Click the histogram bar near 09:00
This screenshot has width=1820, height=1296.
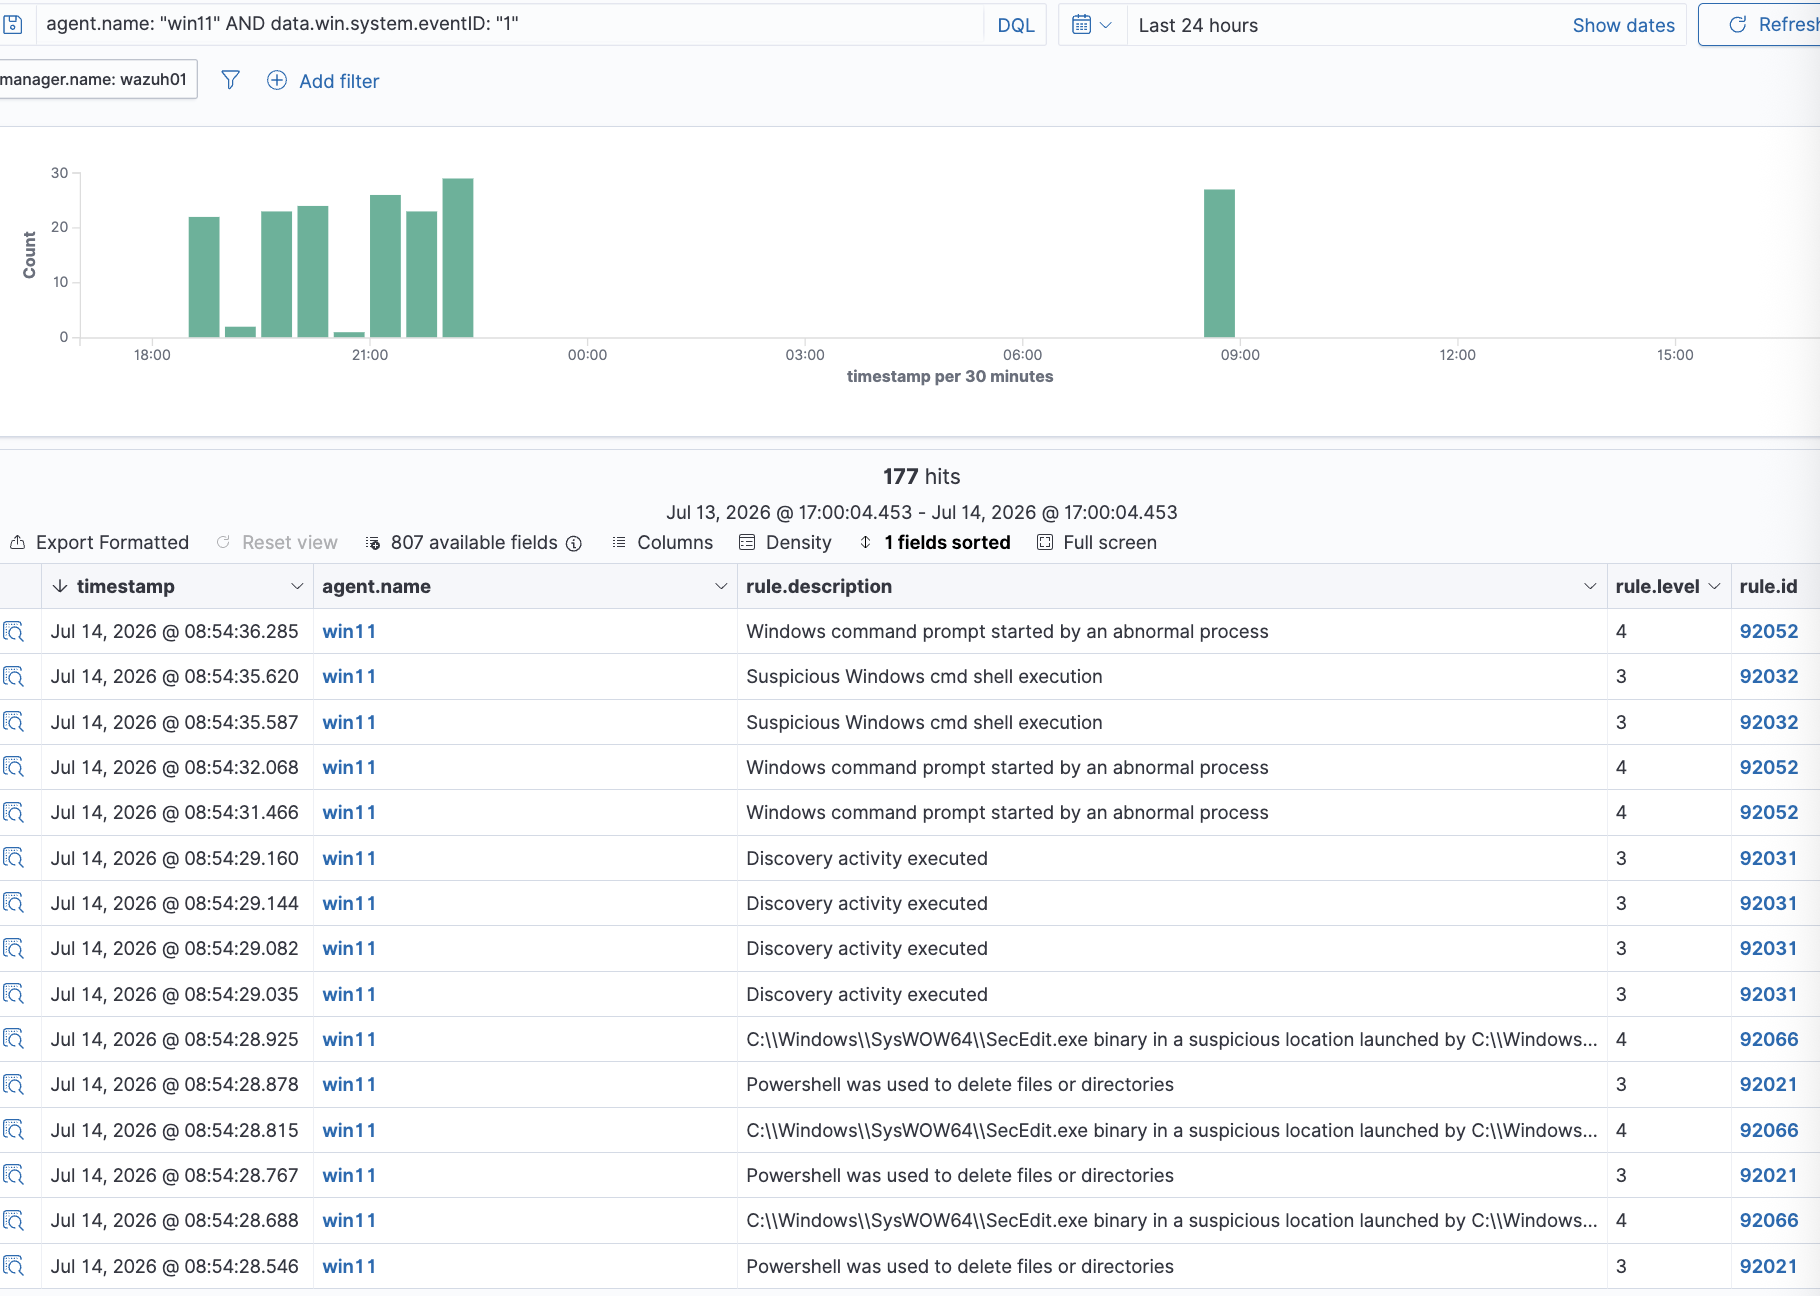point(1219,263)
